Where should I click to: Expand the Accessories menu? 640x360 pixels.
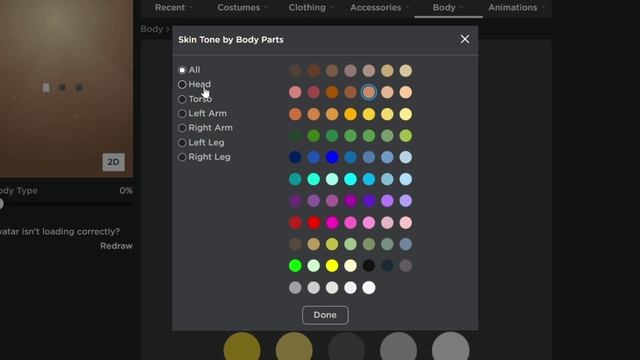(380, 7)
